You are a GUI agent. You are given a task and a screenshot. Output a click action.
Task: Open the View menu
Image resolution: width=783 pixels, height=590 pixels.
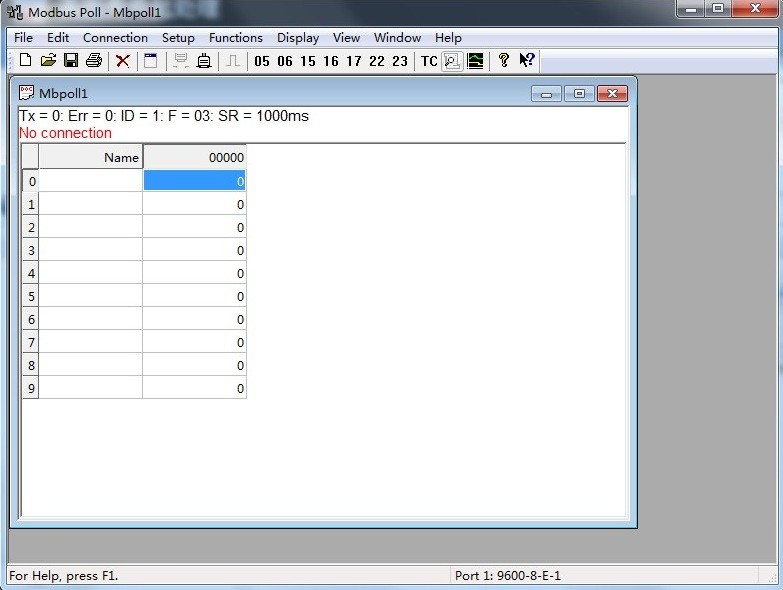347,37
